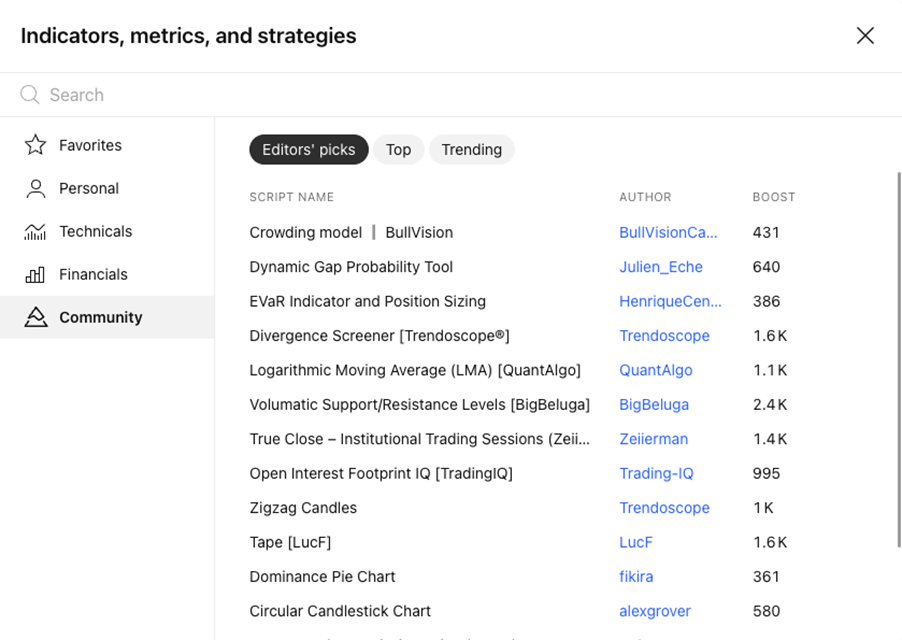Viewport: 902px width, 640px height.
Task: Open the Favorites category
Action: (107, 145)
